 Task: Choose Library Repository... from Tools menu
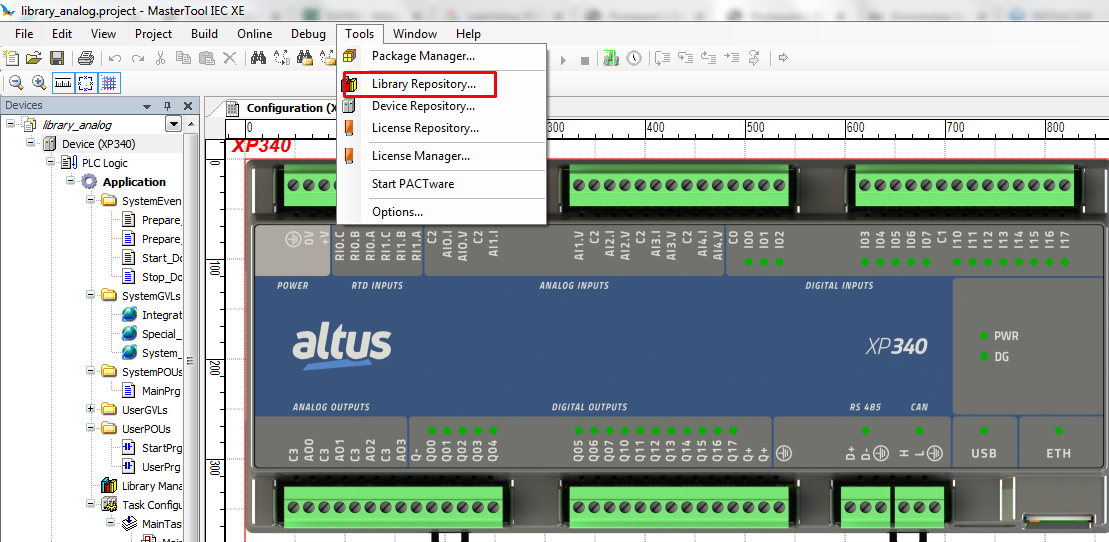coord(441,84)
